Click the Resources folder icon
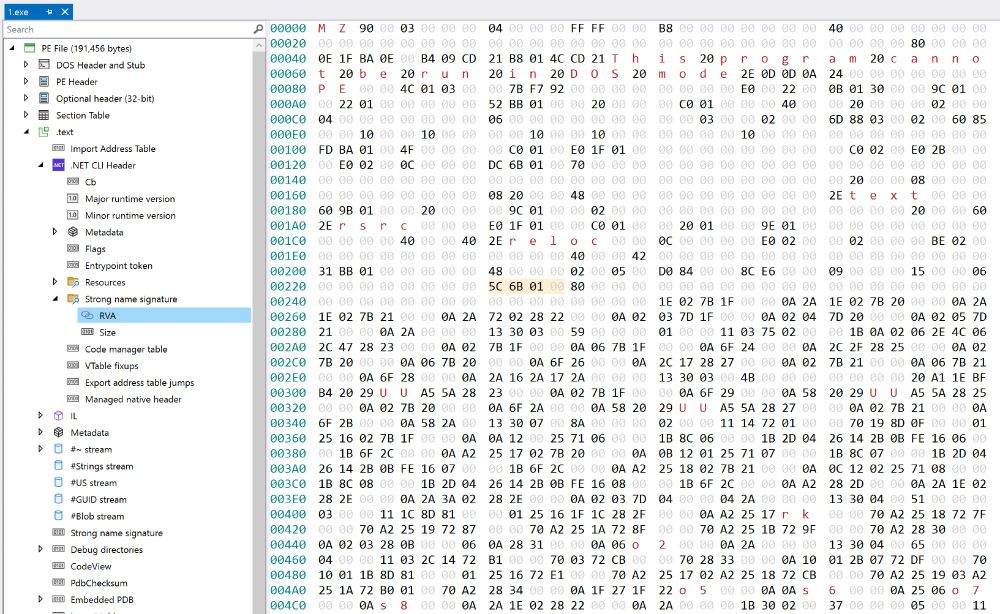 pyautogui.click(x=73, y=282)
